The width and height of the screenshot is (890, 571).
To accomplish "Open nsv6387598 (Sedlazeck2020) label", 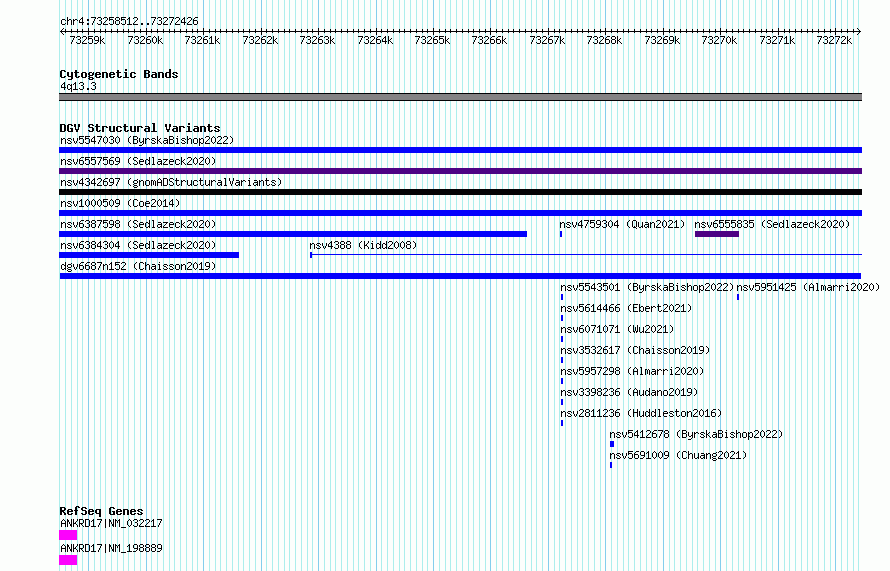I will point(138,224).
